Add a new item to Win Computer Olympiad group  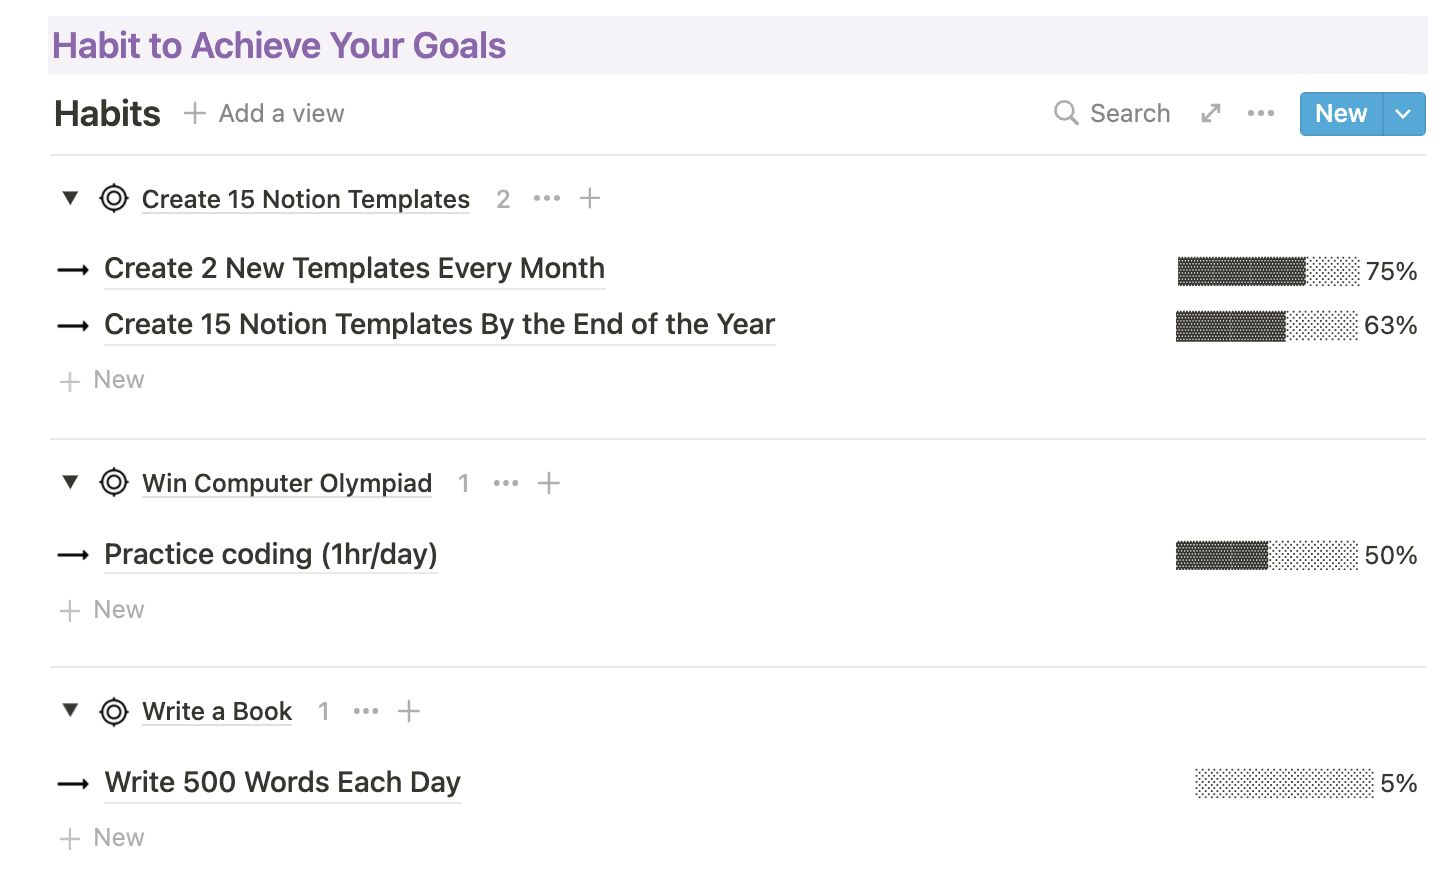pyautogui.click(x=549, y=482)
